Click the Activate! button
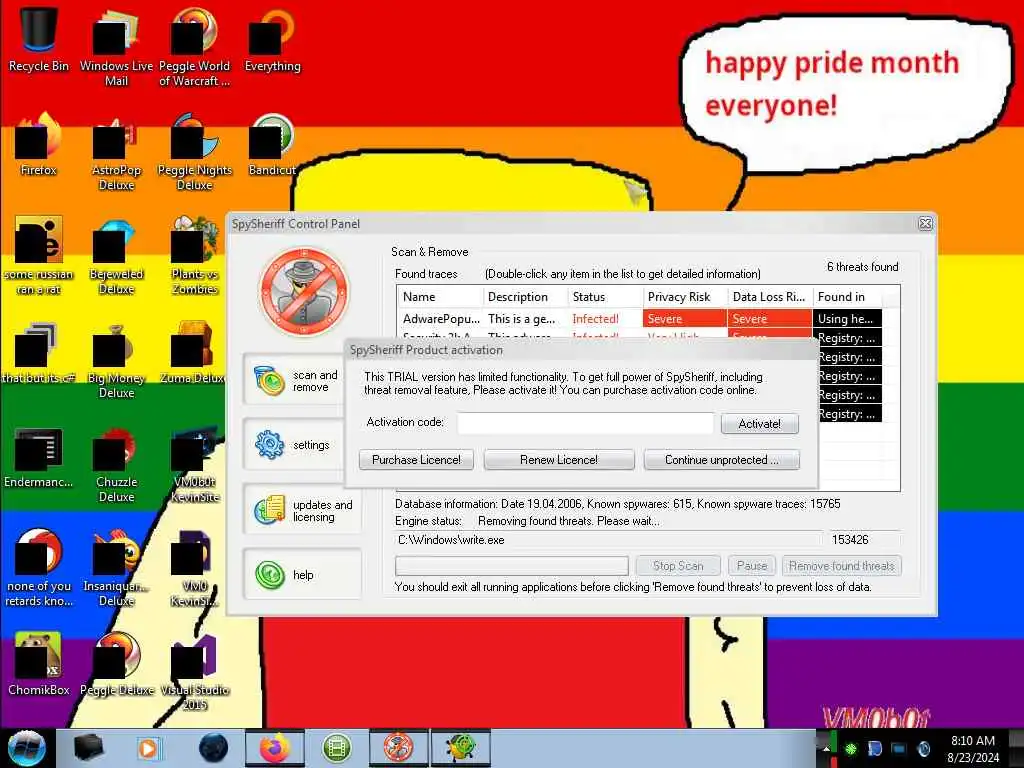This screenshot has height=768, width=1024. click(760, 424)
